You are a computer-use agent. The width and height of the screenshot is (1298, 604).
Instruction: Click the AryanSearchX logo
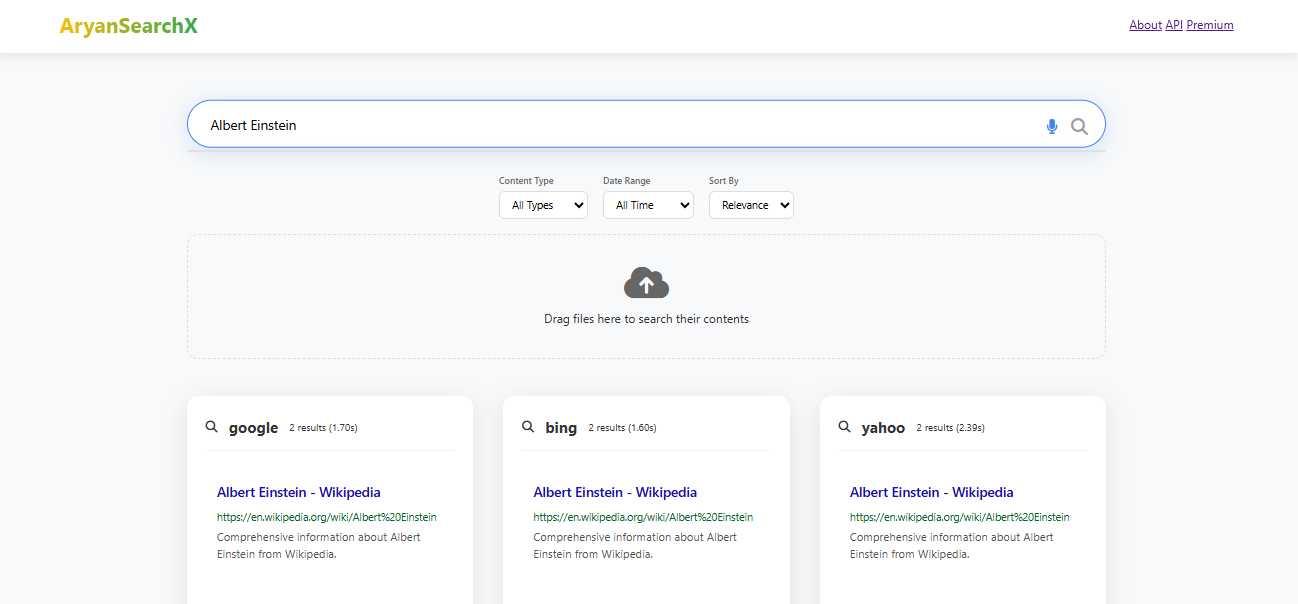(128, 26)
